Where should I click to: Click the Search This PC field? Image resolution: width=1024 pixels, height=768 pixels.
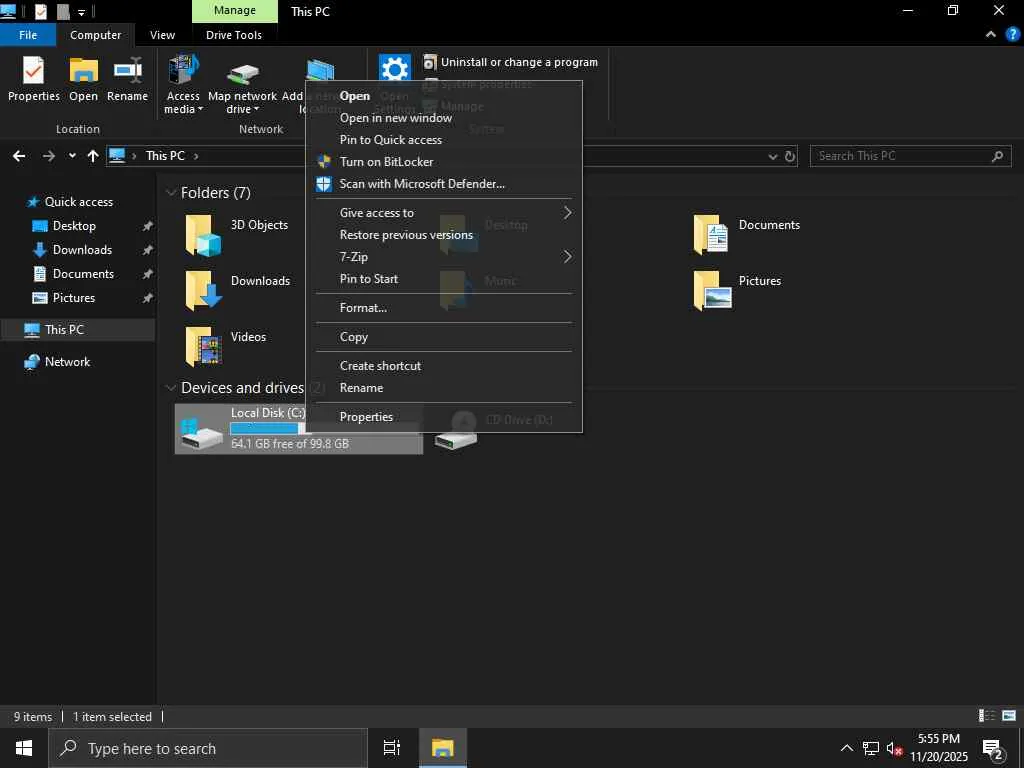[x=910, y=156]
